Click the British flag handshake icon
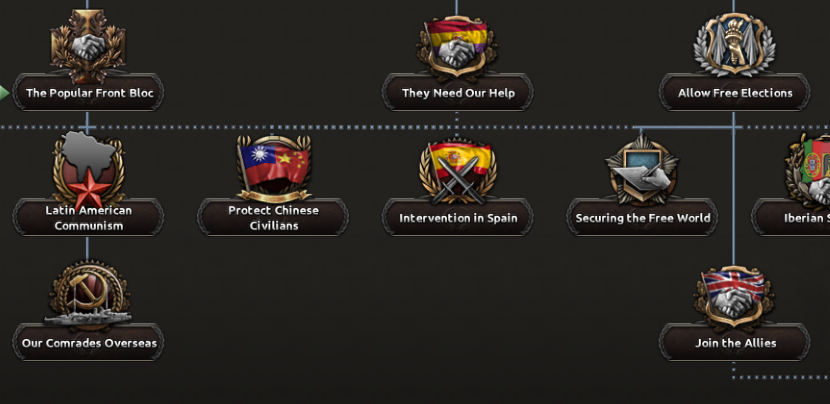Screen dimensions: 830x404 [734, 297]
